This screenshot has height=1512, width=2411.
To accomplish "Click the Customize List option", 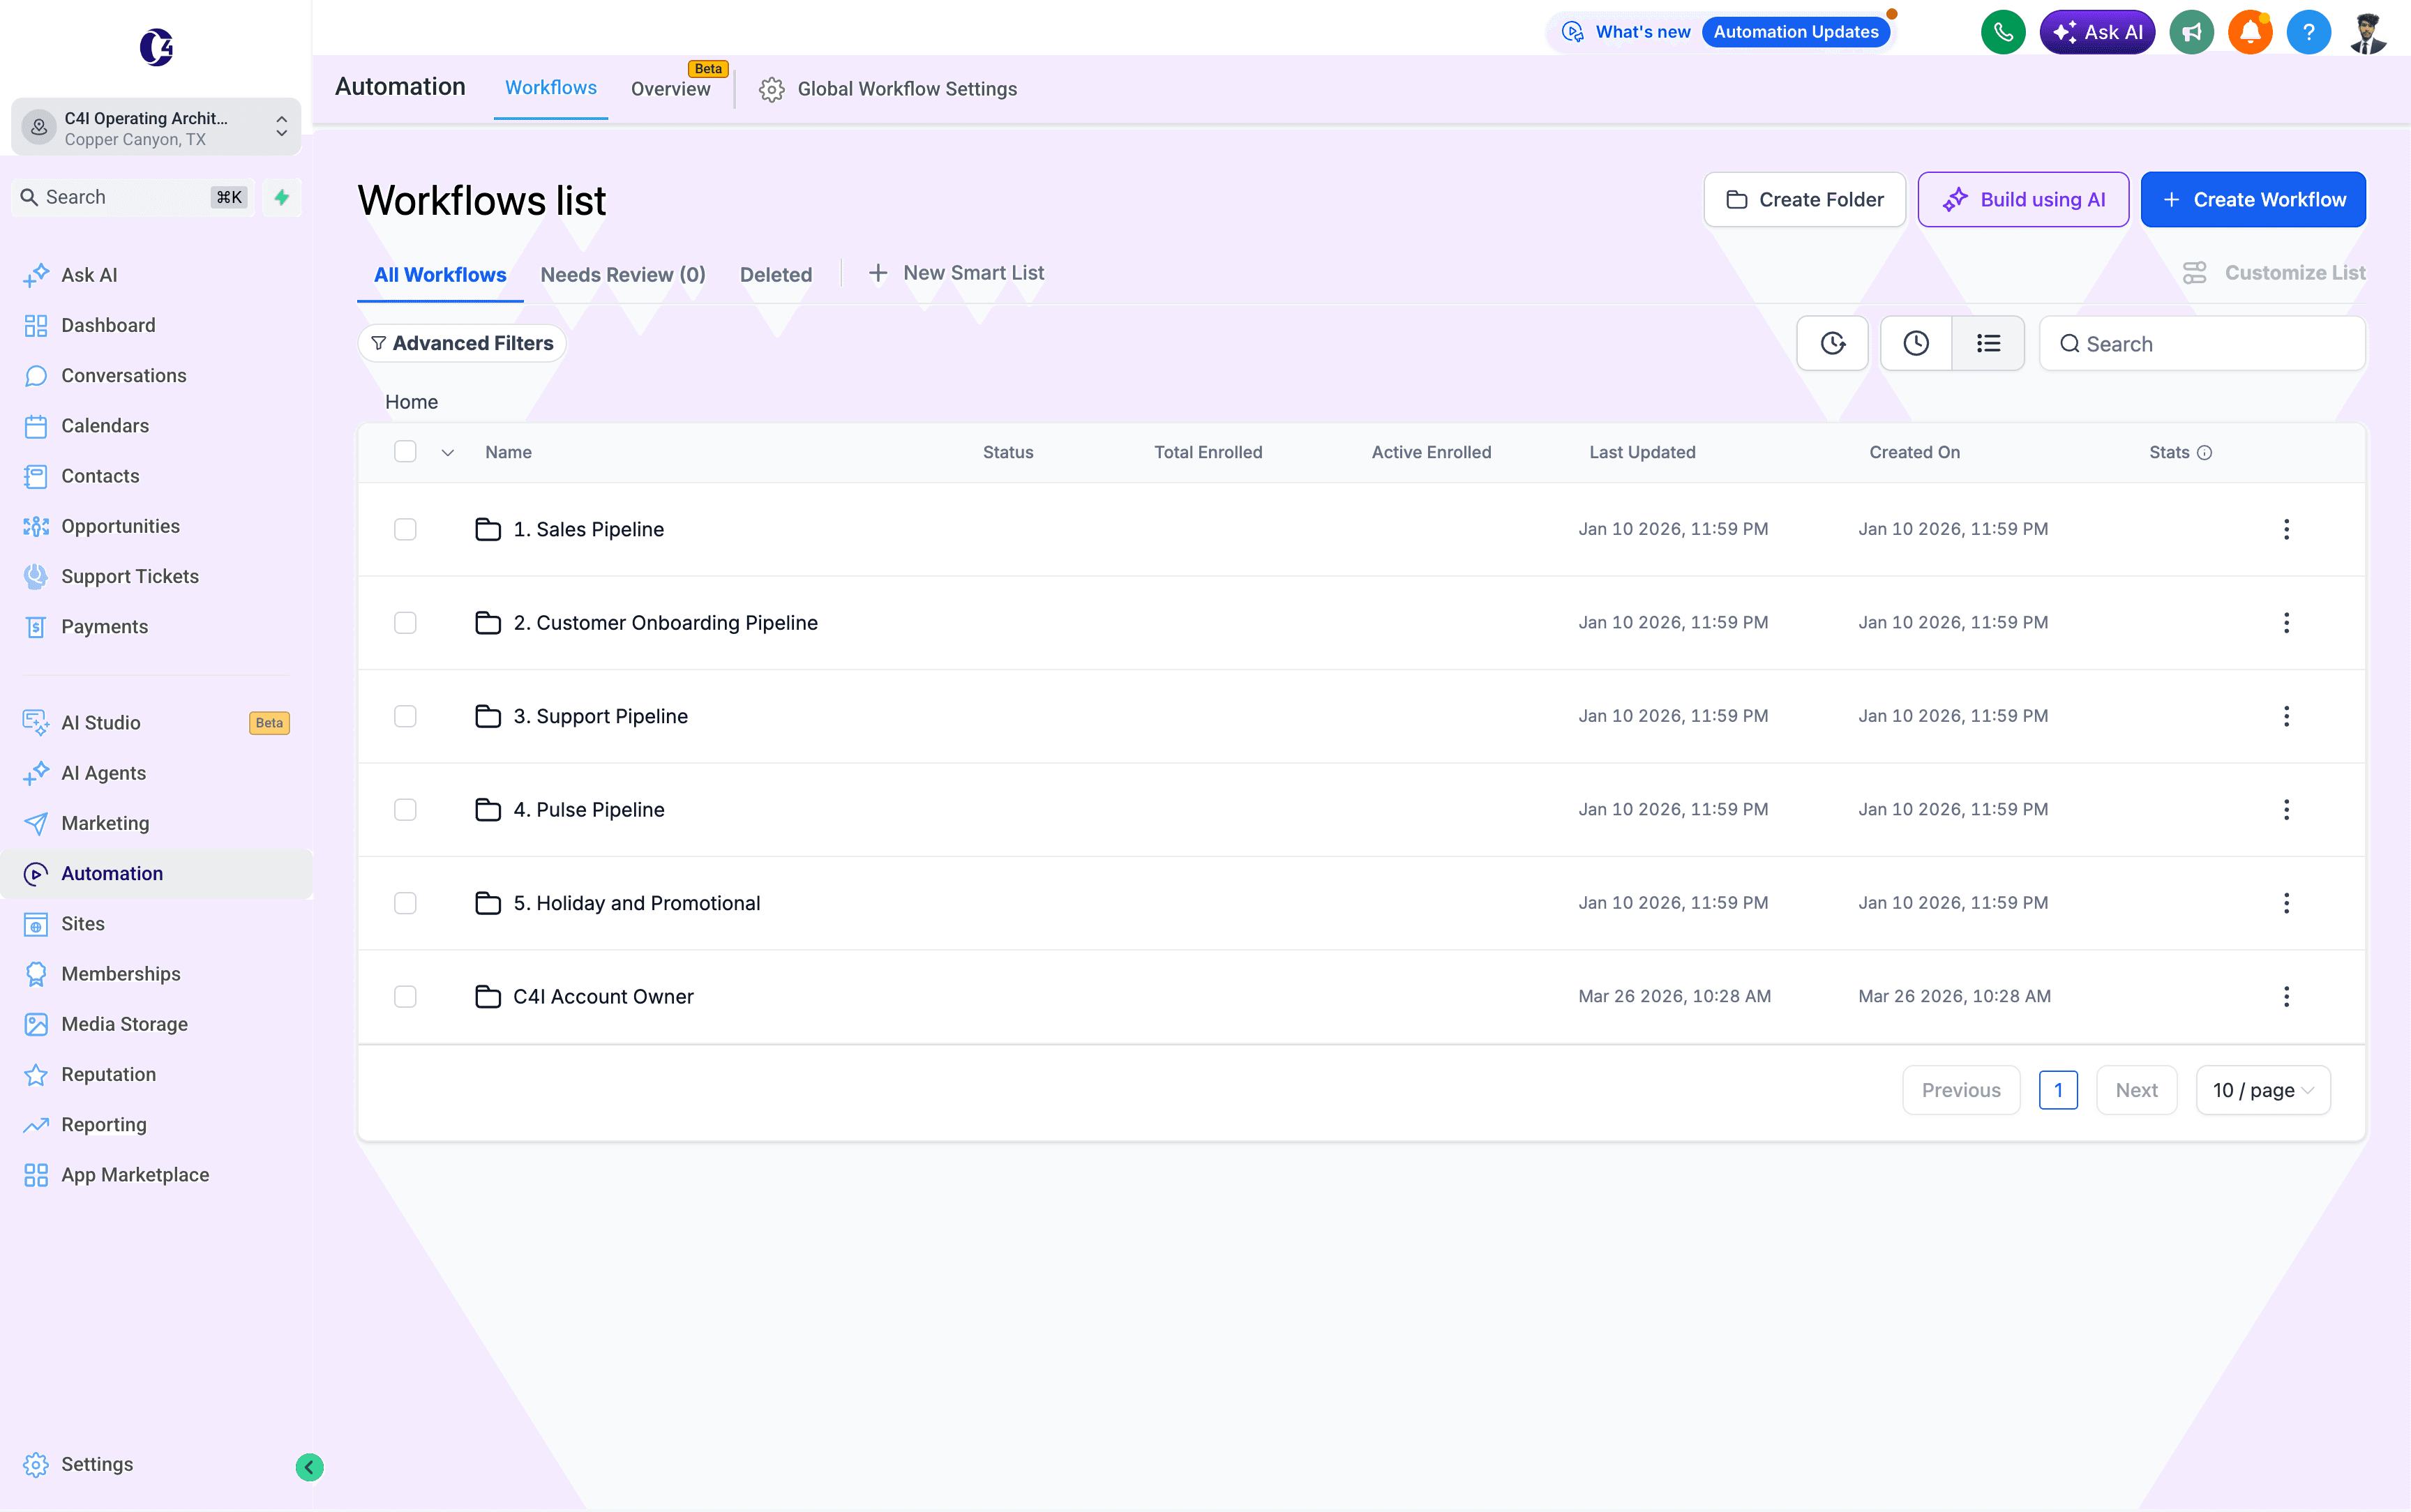I will click(x=2274, y=273).
